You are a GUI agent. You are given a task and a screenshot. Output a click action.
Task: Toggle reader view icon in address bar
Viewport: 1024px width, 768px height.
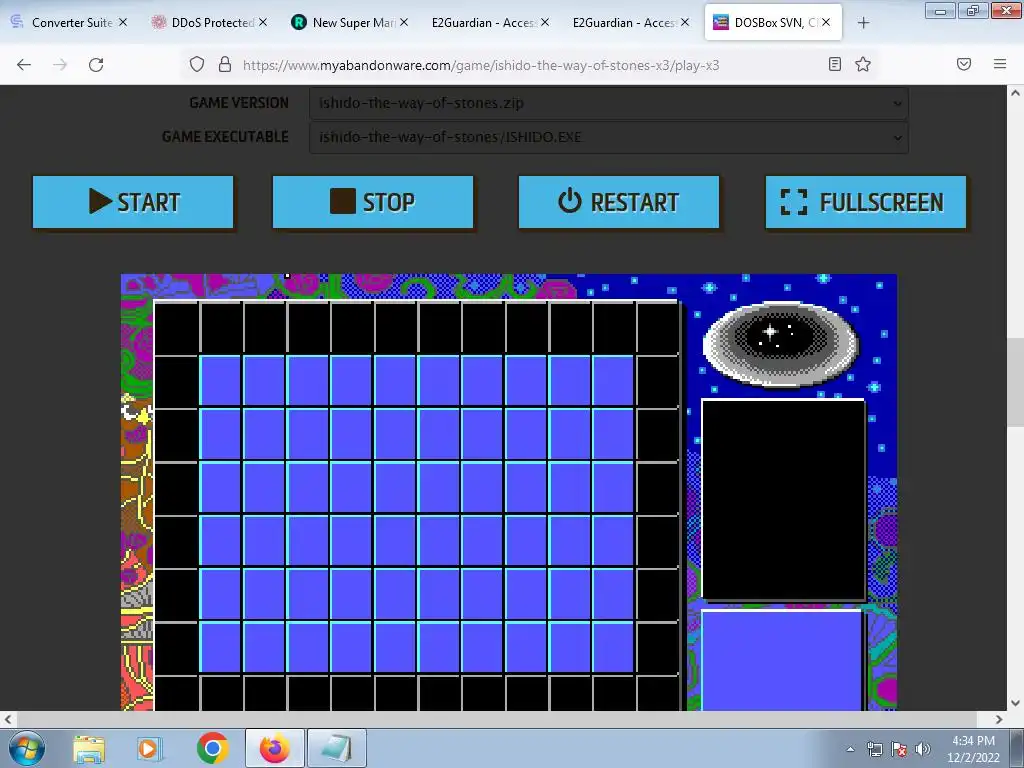click(x=835, y=64)
